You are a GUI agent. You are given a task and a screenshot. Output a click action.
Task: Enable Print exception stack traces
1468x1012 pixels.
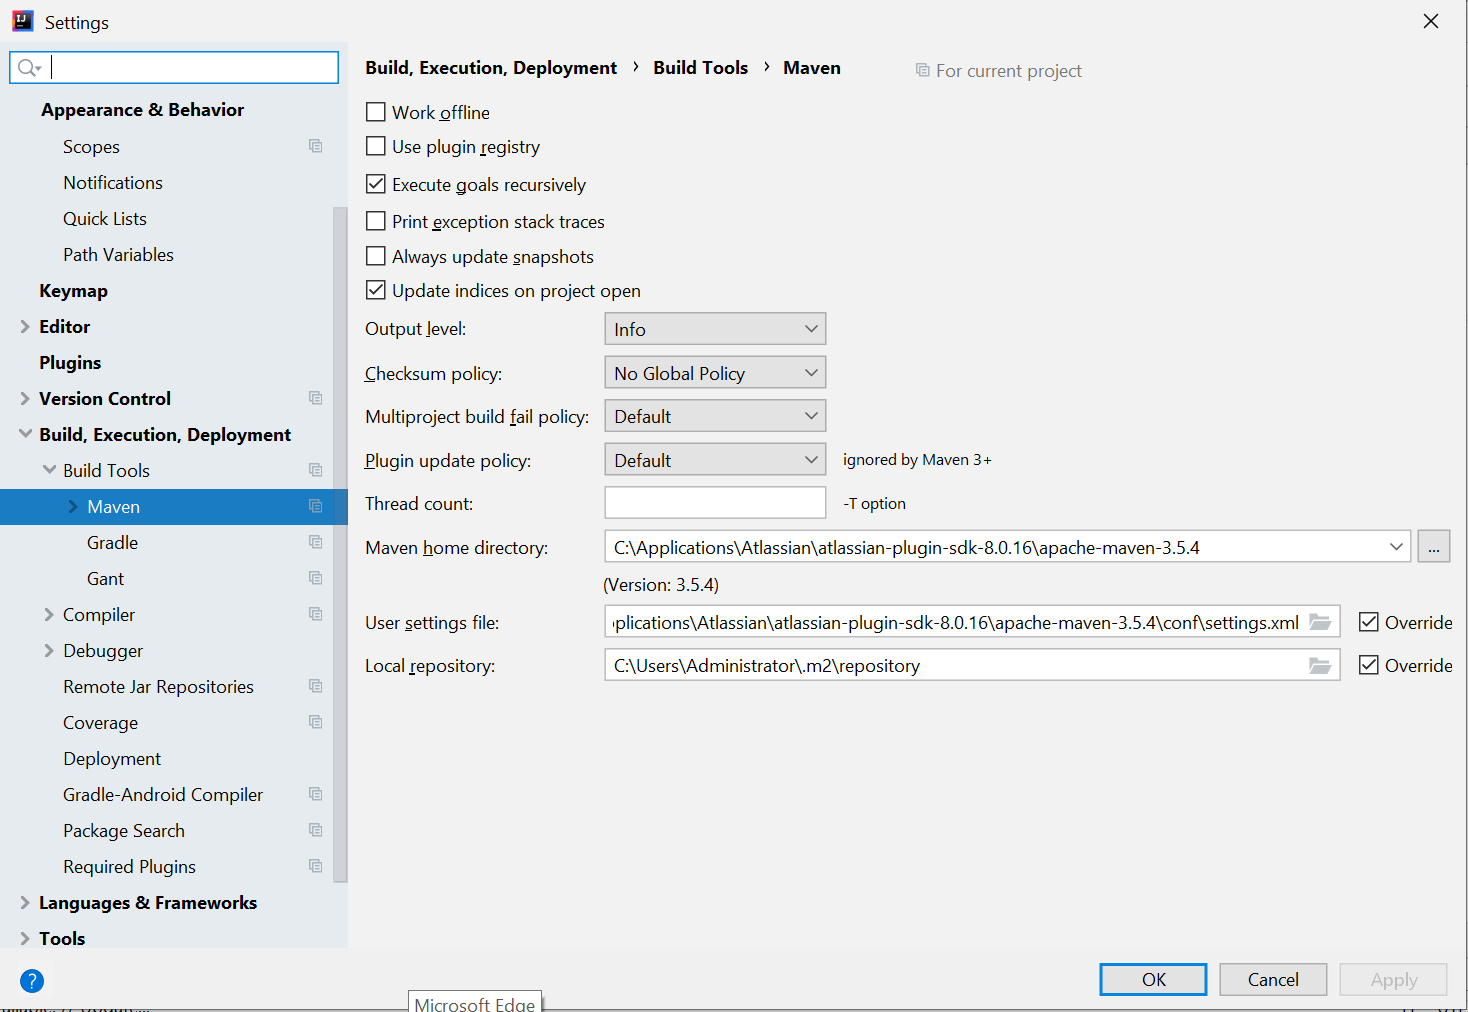click(376, 221)
